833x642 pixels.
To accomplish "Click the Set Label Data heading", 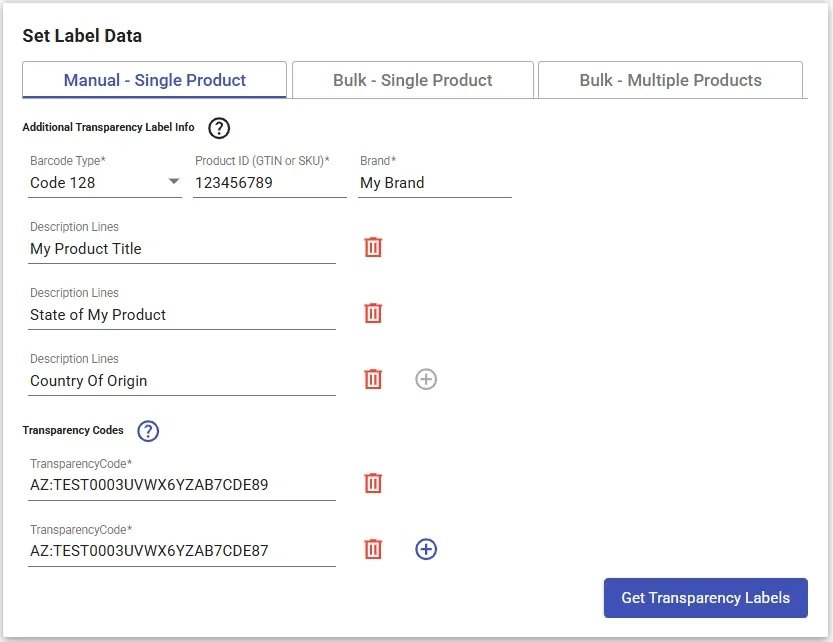I will 82,36.
